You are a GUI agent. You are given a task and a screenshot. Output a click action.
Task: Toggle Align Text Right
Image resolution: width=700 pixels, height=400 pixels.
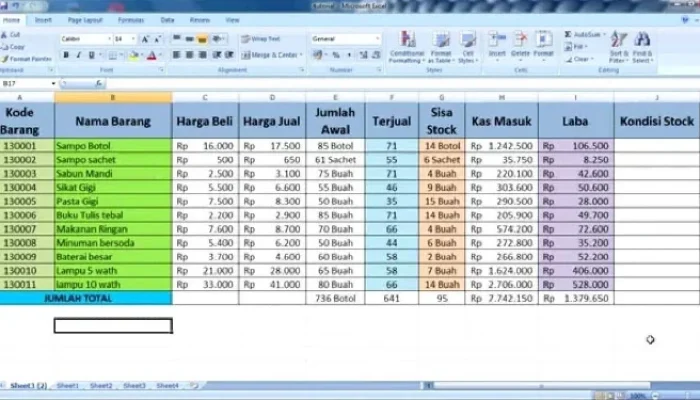202,55
